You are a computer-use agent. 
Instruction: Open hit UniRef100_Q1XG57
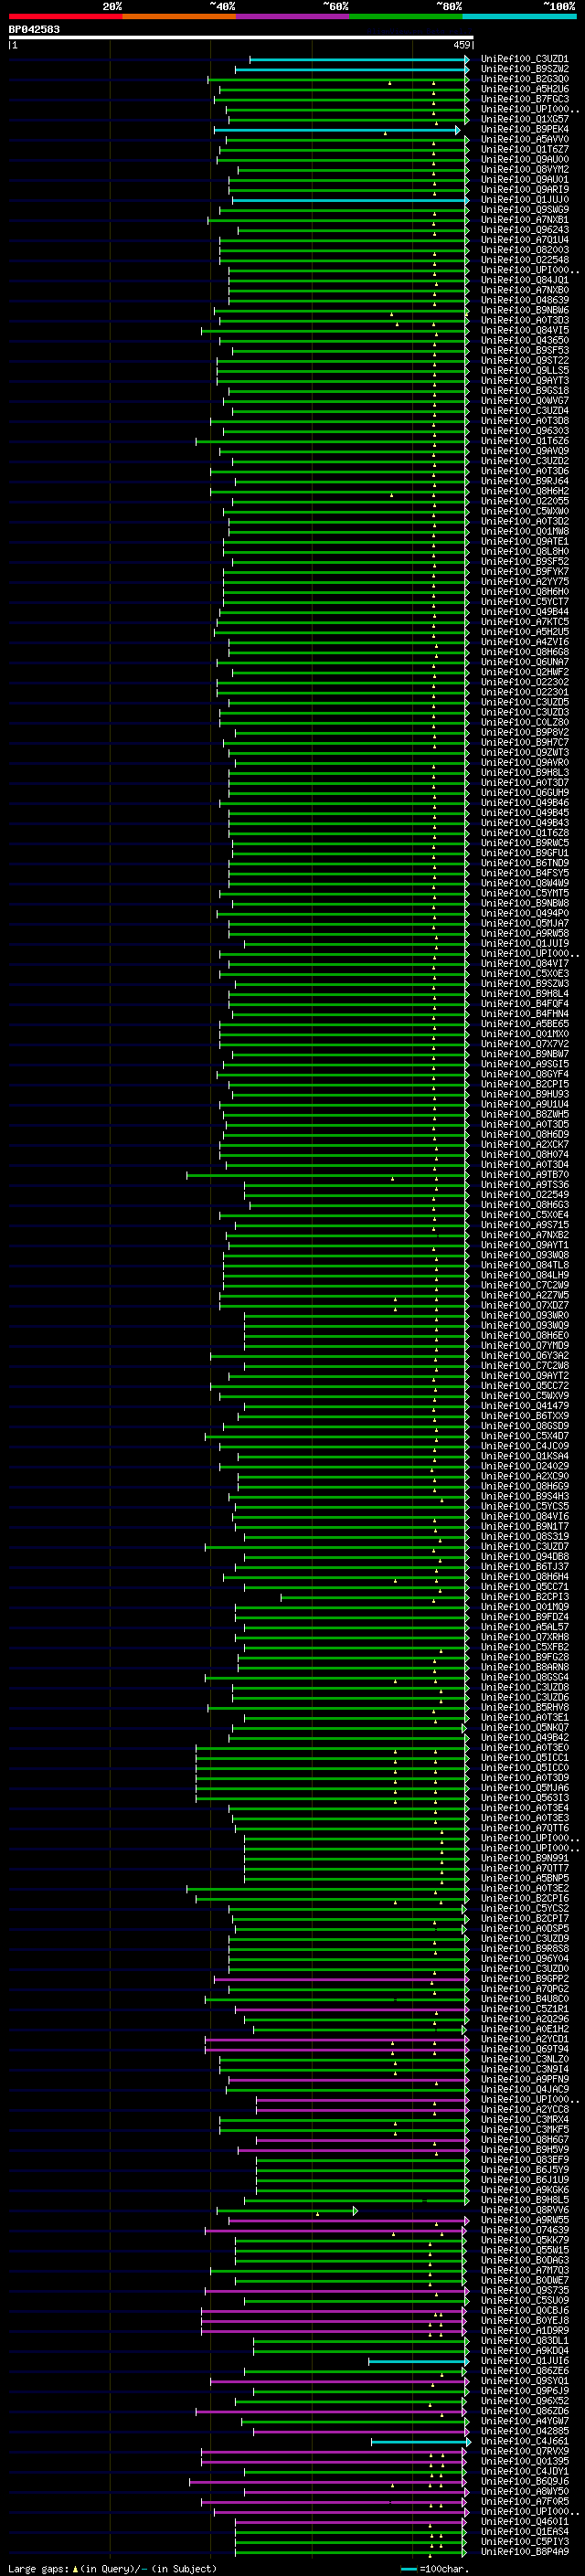pos(525,119)
